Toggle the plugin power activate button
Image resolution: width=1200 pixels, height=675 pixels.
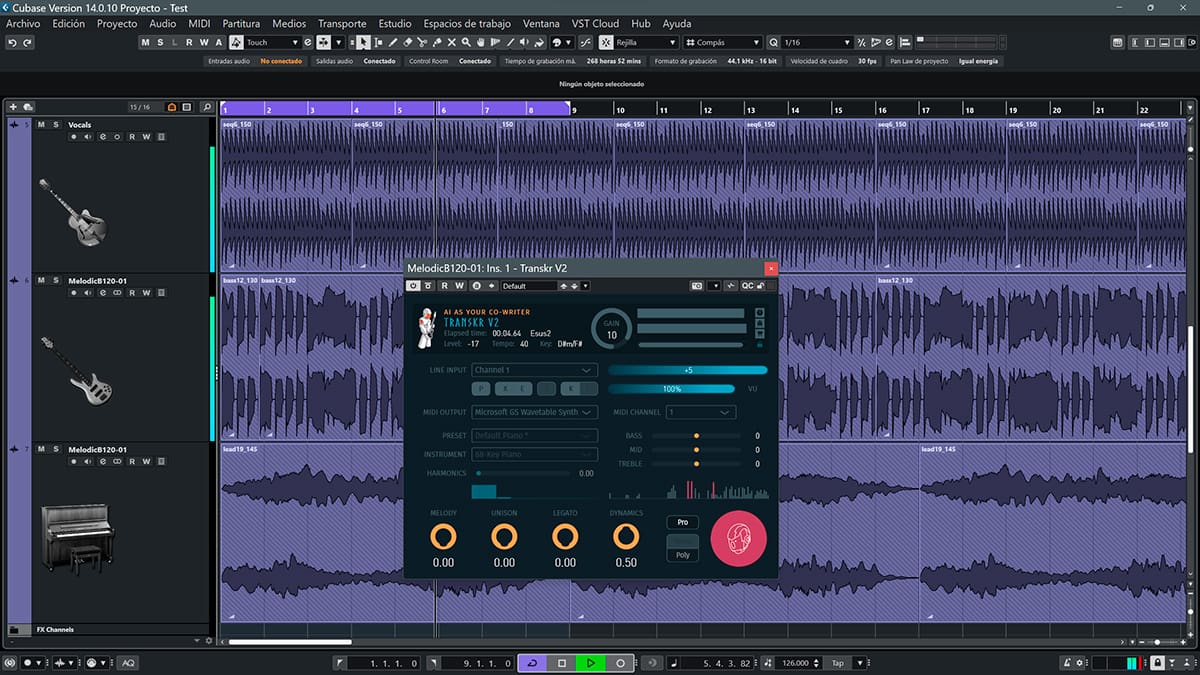pyautogui.click(x=413, y=286)
